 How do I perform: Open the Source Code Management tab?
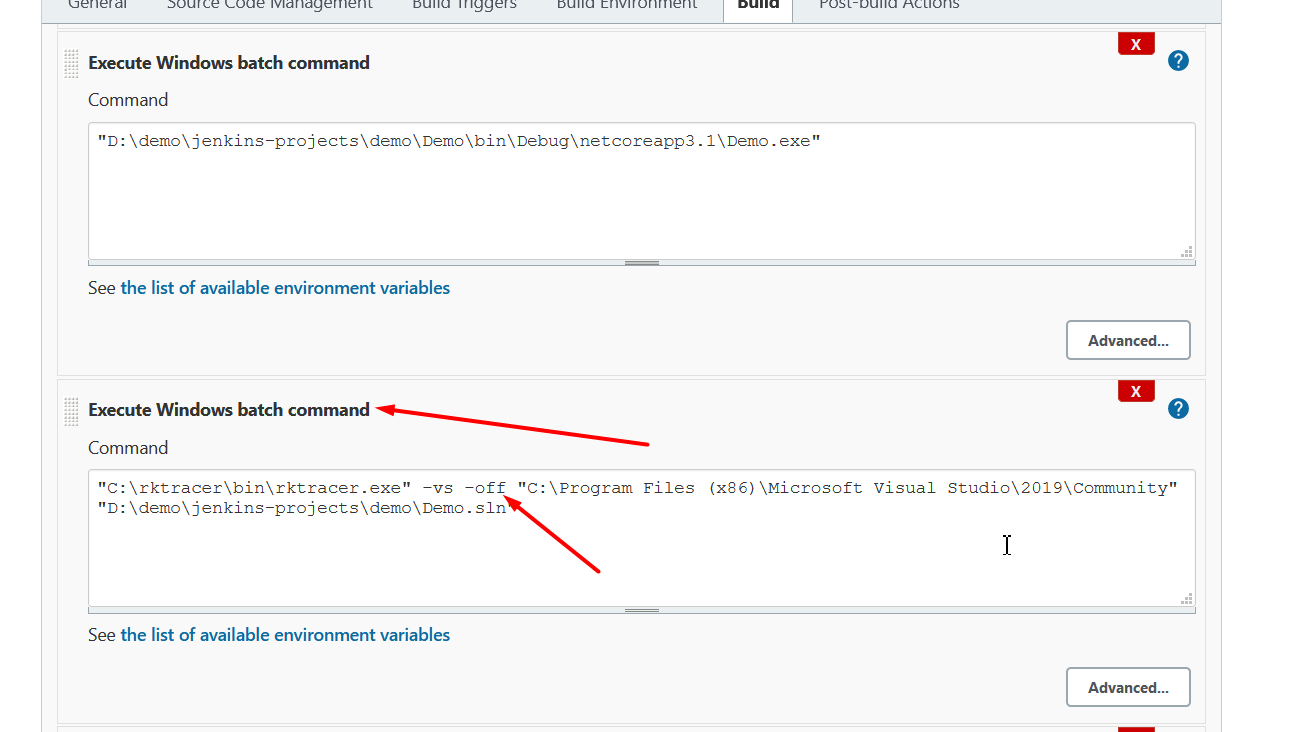(x=268, y=5)
